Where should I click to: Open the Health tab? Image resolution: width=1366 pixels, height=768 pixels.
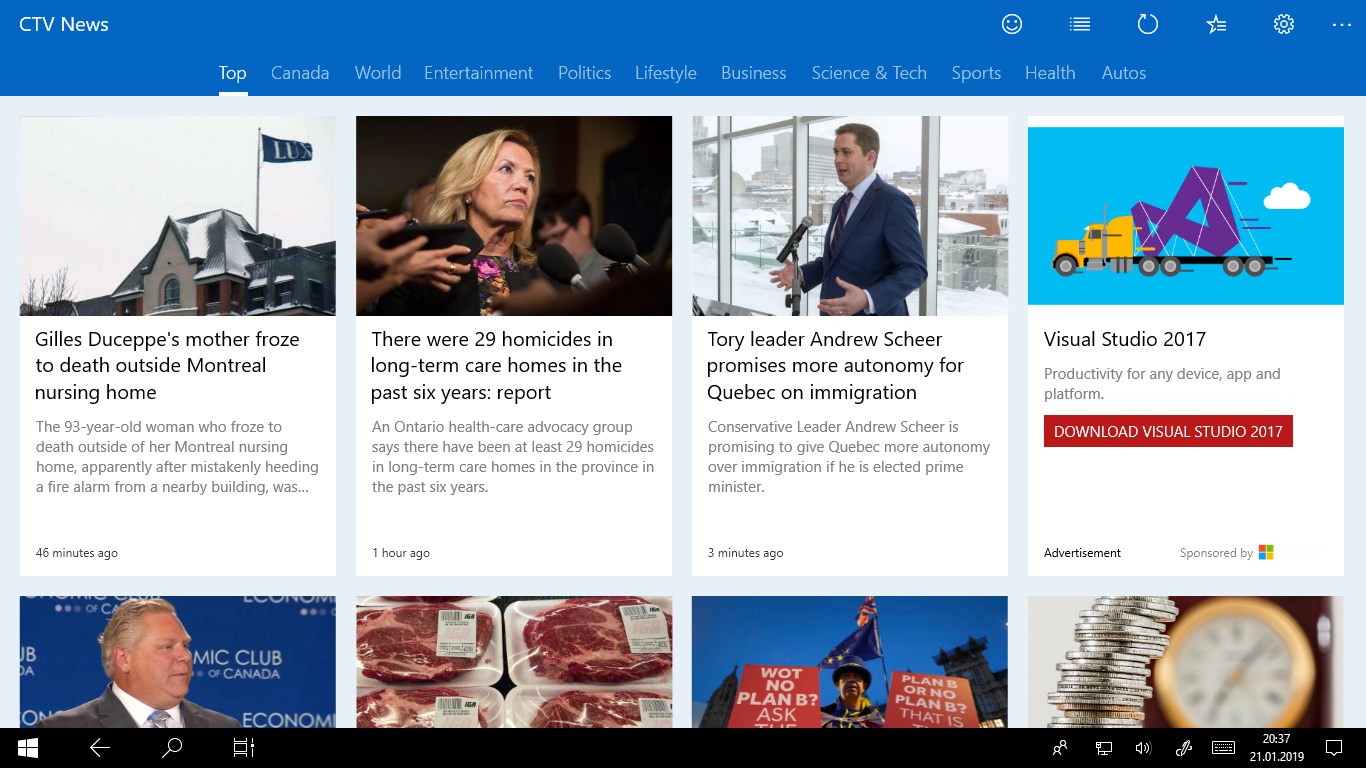1050,73
